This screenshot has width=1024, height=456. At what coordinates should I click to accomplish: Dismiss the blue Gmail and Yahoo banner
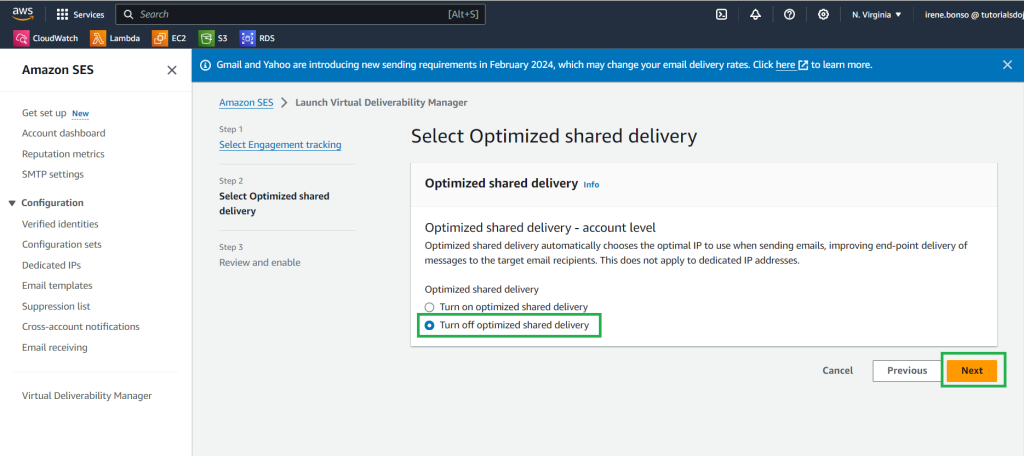(1007, 65)
